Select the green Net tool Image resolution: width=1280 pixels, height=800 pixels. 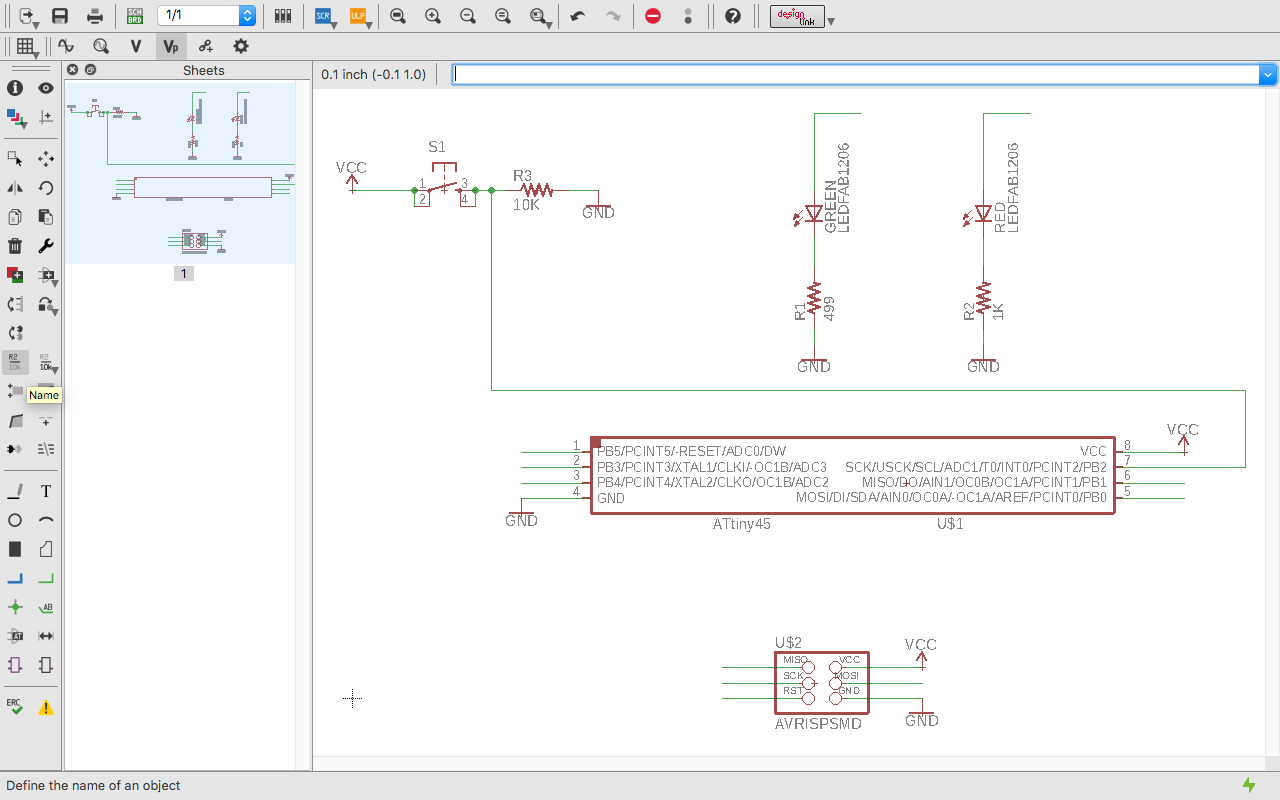(x=45, y=578)
